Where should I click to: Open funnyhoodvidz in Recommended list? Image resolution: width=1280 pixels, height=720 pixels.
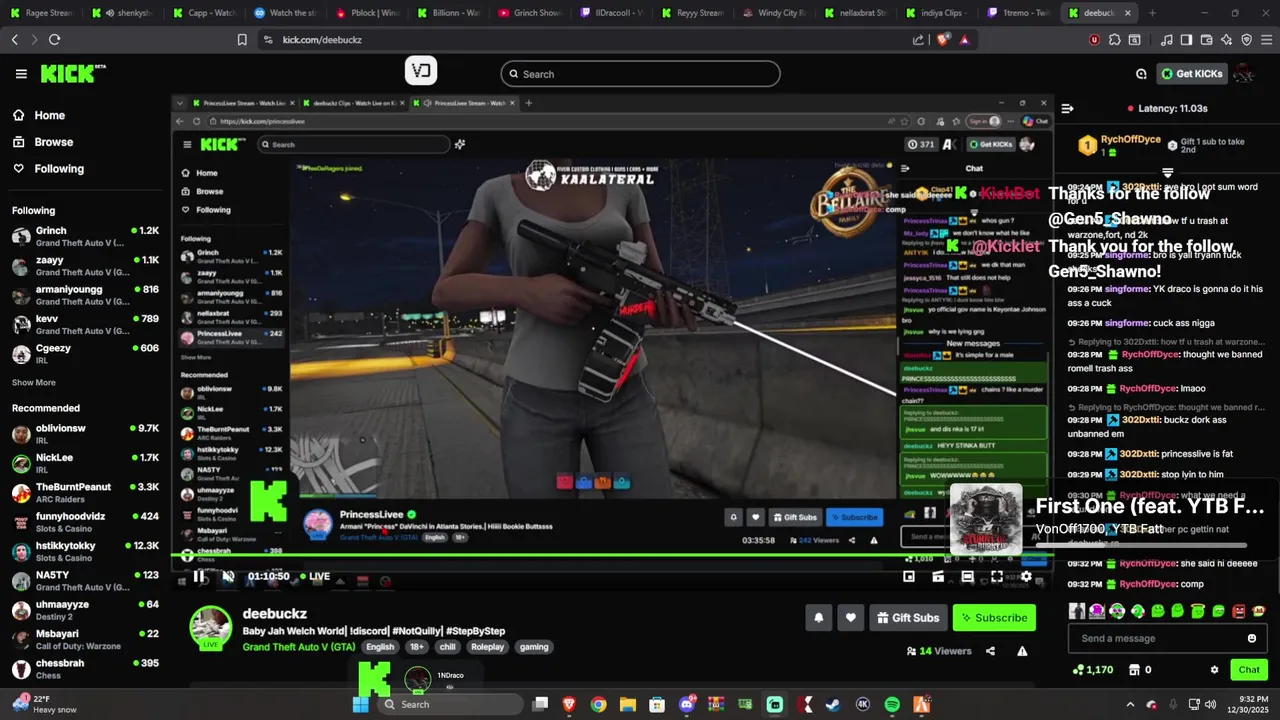point(85,522)
